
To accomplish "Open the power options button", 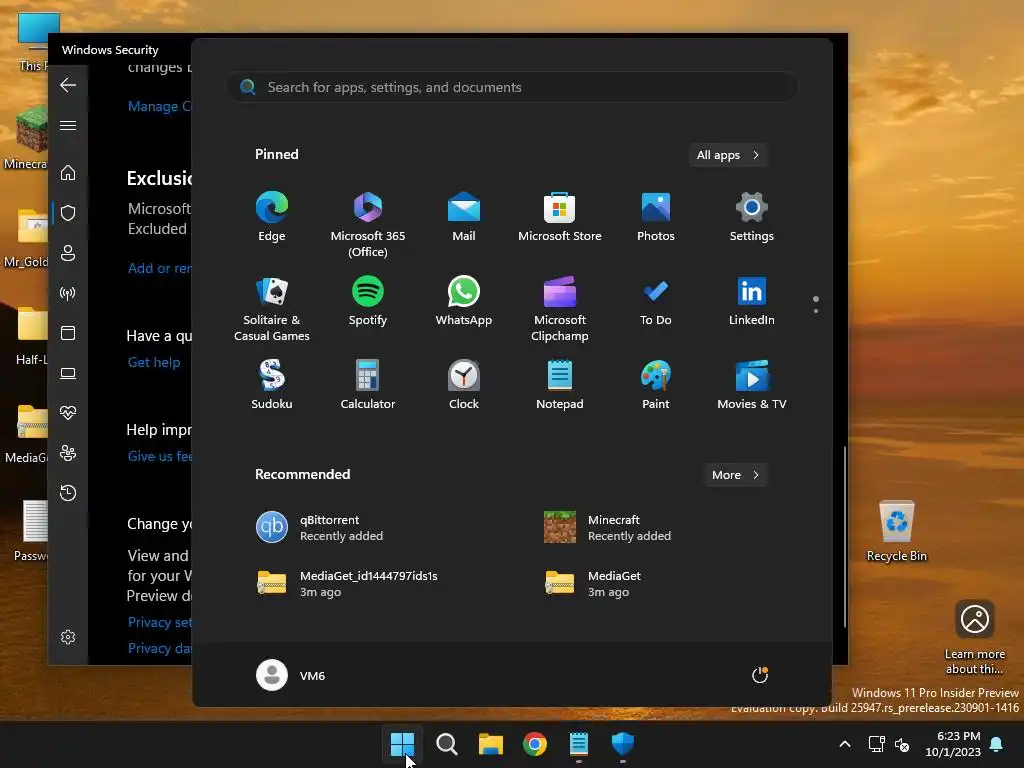I will (x=760, y=675).
